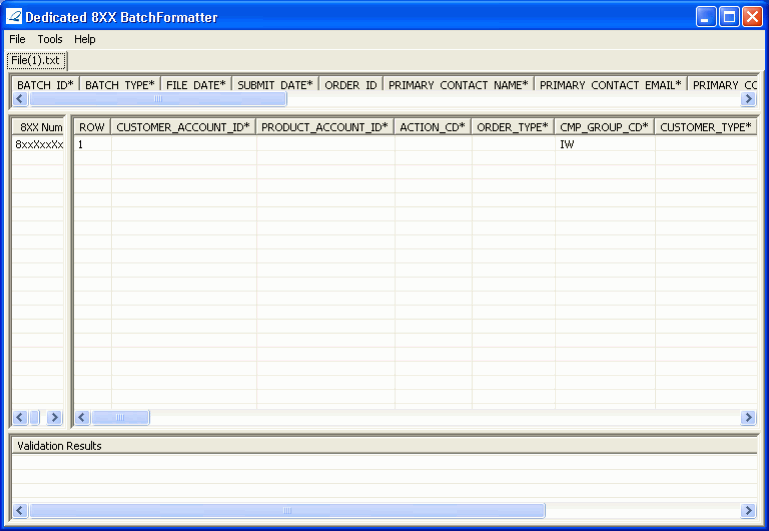Click left arrow of 8XX Num scrollbar
The height and width of the screenshot is (531, 769).
click(20, 417)
